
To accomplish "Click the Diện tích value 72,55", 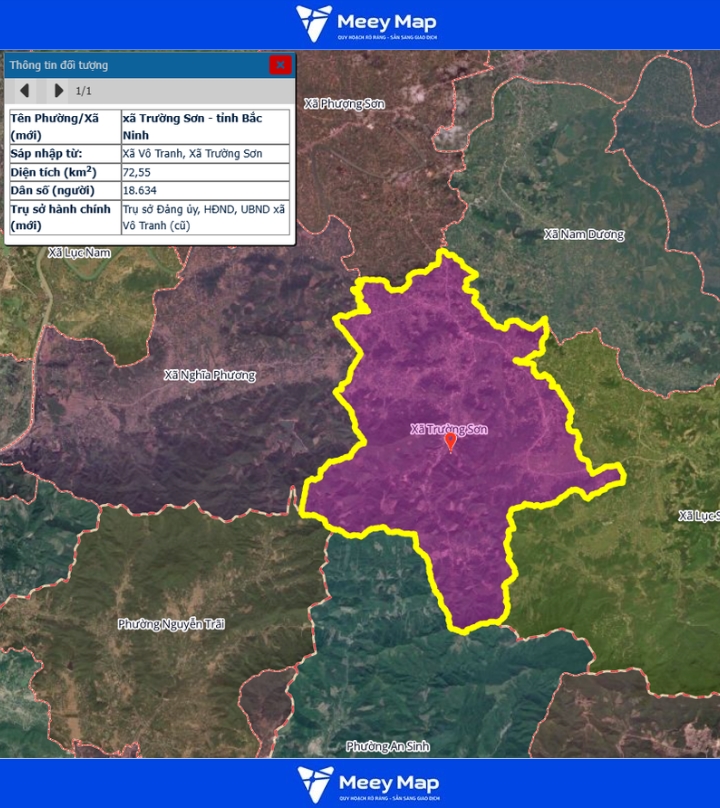I will coord(137,172).
